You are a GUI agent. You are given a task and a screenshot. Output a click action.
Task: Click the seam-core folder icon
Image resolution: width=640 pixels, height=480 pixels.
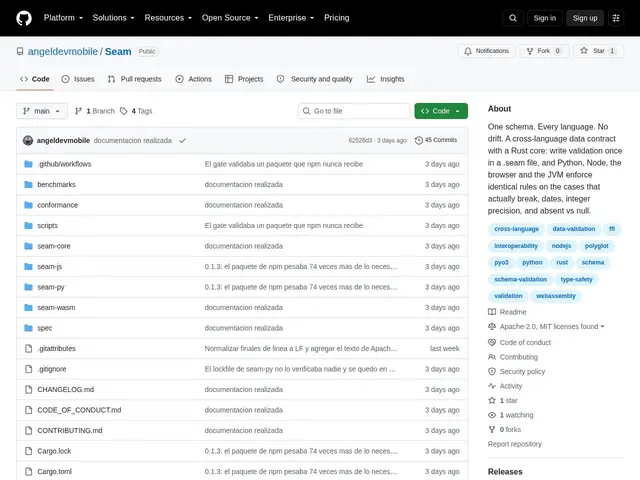click(x=28, y=246)
